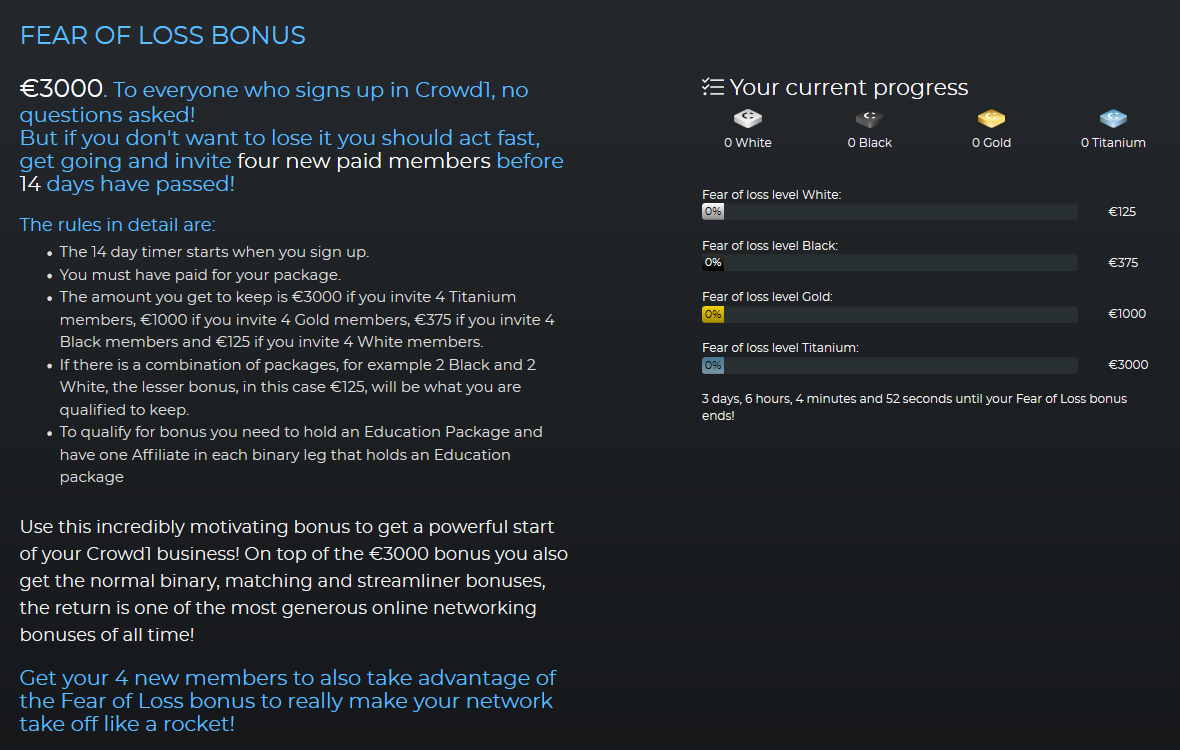The image size is (1180, 750).
Task: Click the checklist icon beside Your current progress
Action: (x=713, y=87)
